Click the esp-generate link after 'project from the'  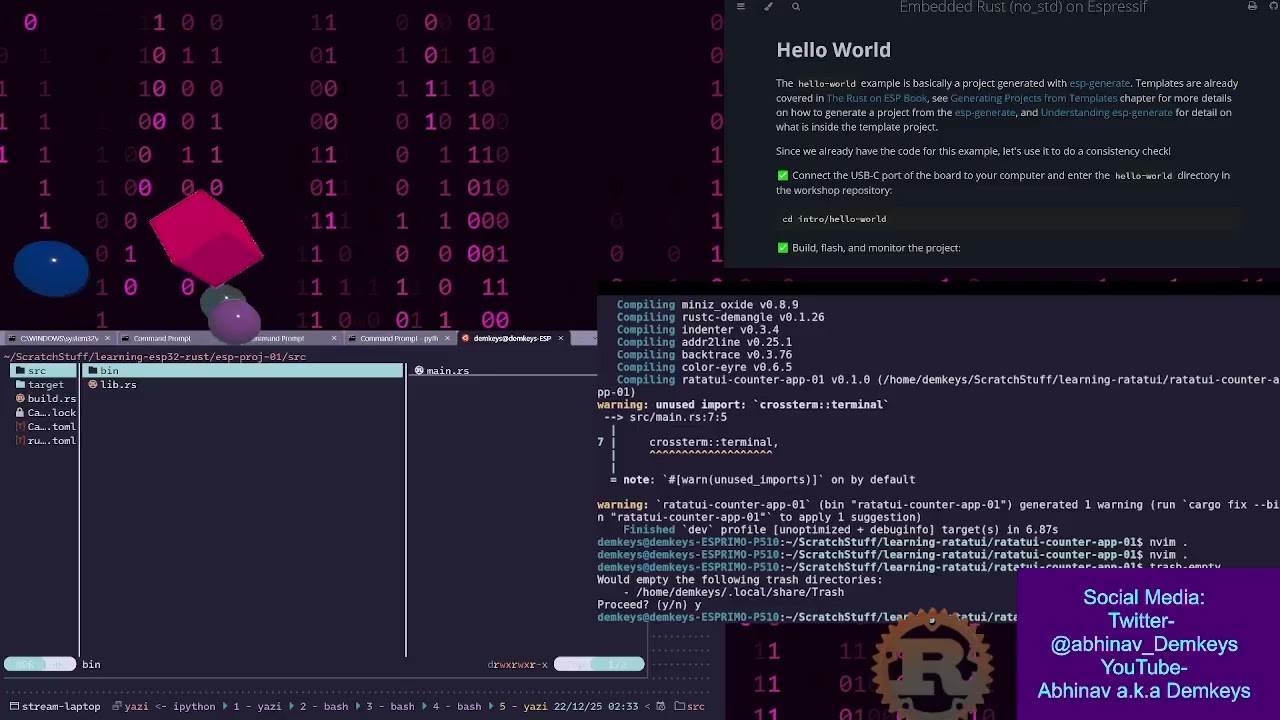click(985, 112)
